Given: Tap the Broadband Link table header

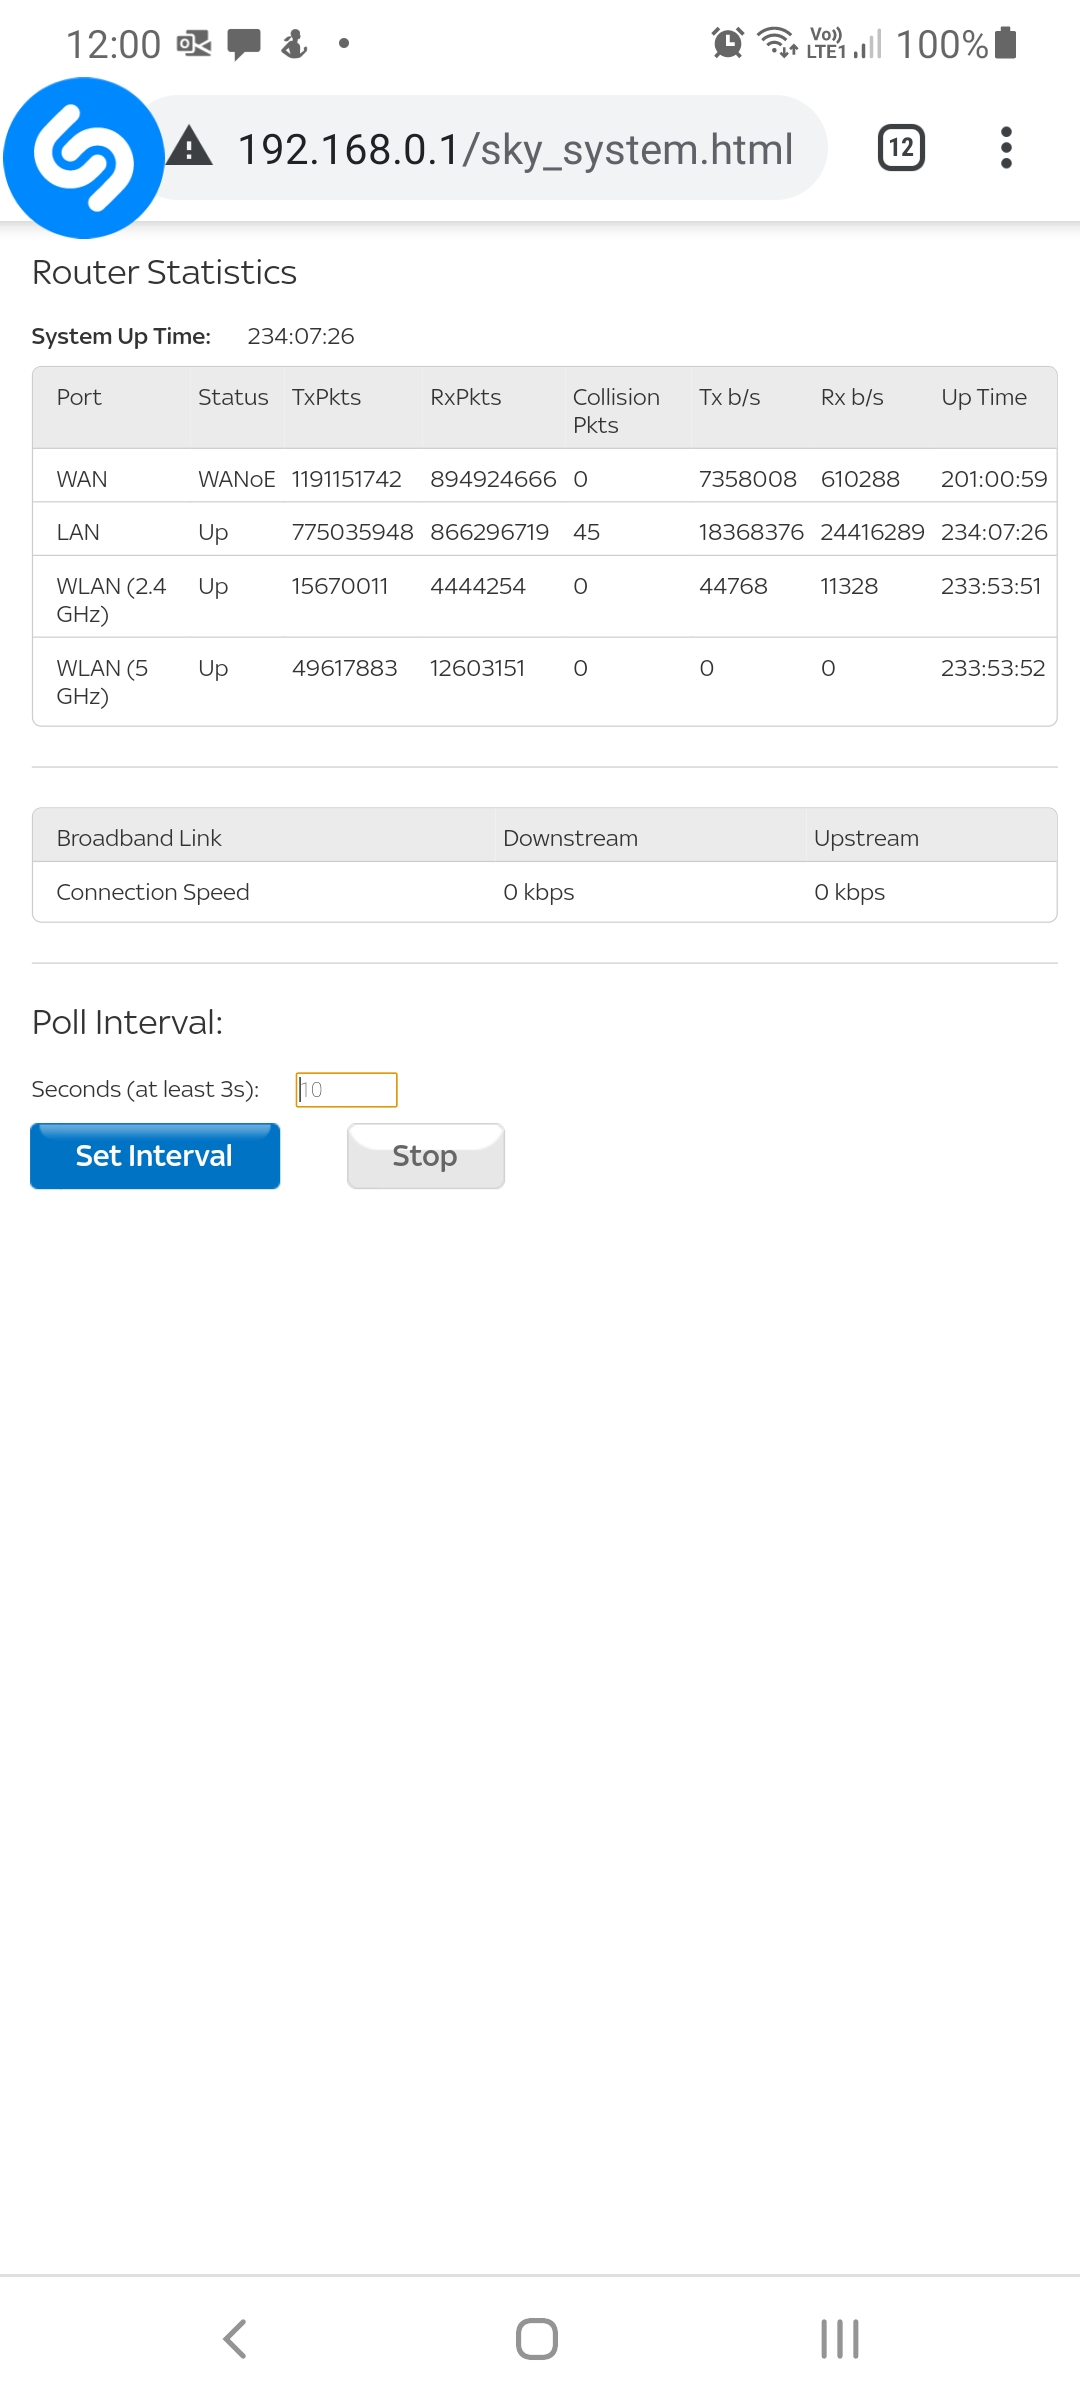Looking at the screenshot, I should pyautogui.click(x=139, y=837).
